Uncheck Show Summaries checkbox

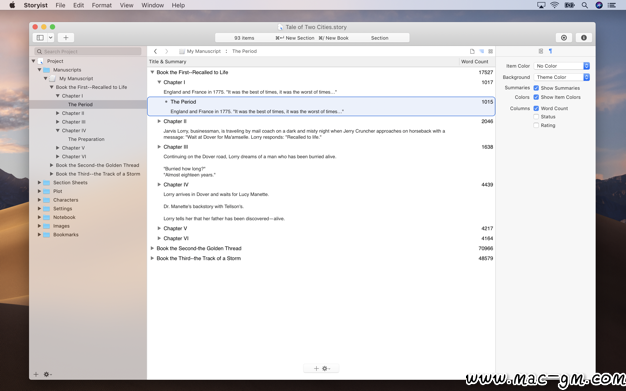[536, 88]
